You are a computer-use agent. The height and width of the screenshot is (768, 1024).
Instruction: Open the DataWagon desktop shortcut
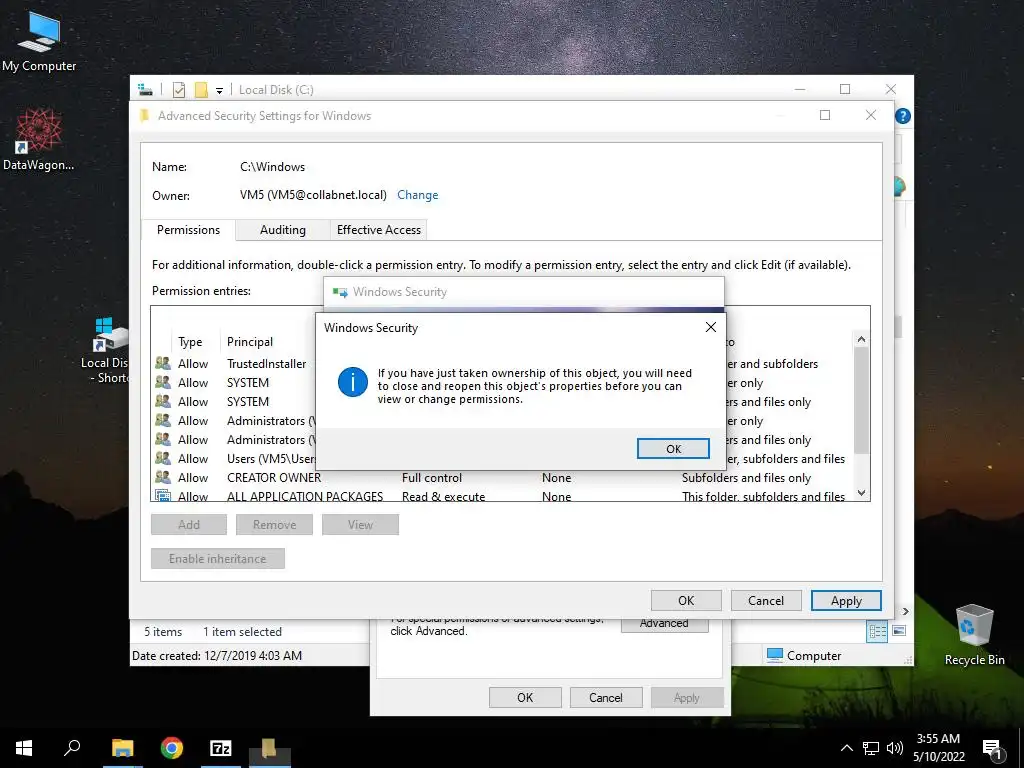[39, 140]
